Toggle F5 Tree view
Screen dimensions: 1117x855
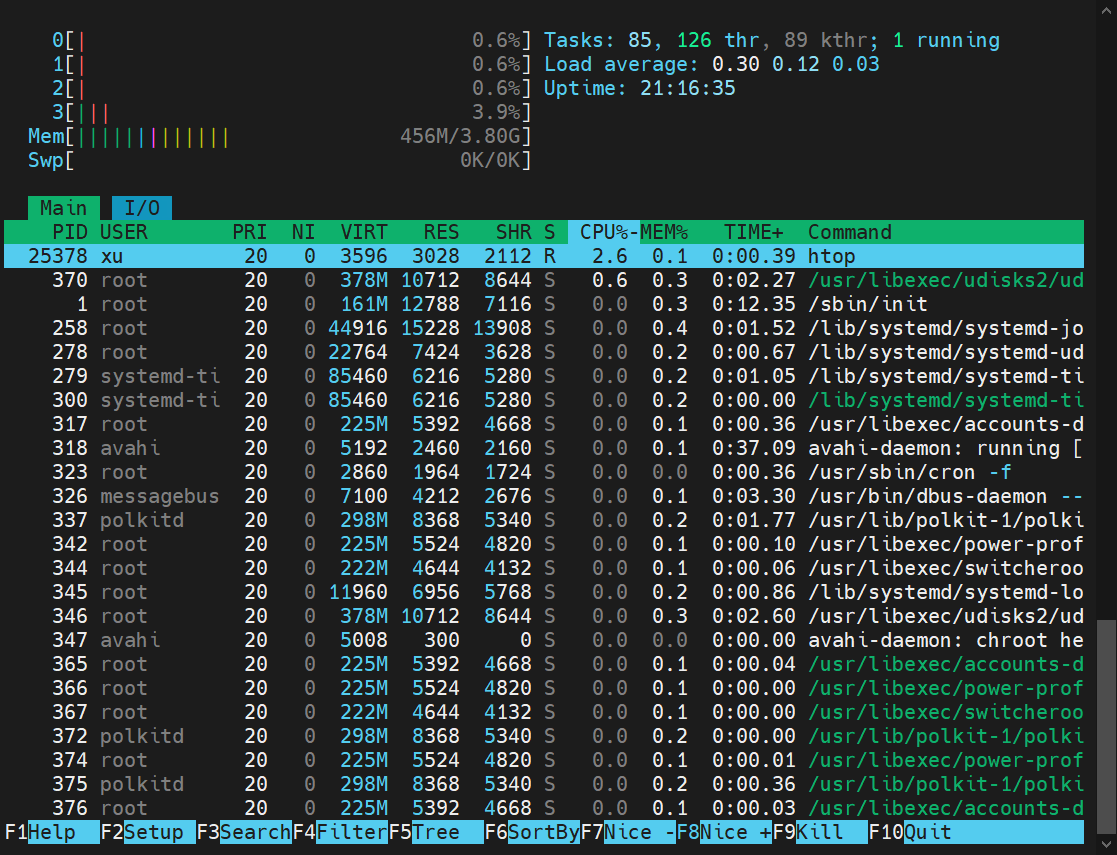click(437, 832)
